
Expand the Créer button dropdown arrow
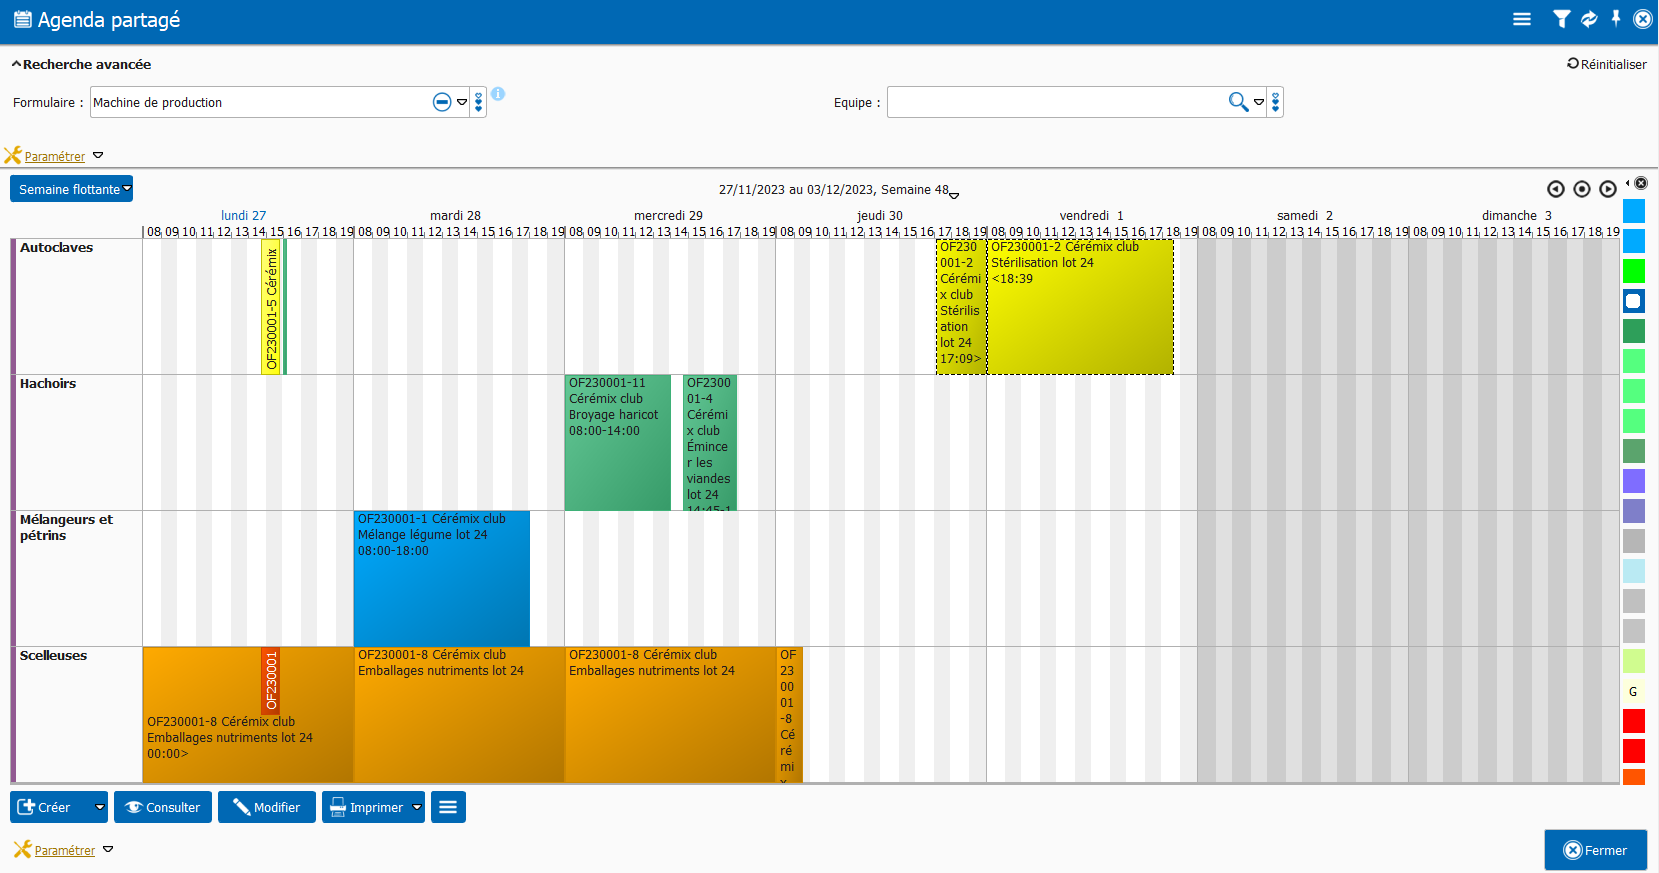coord(100,807)
